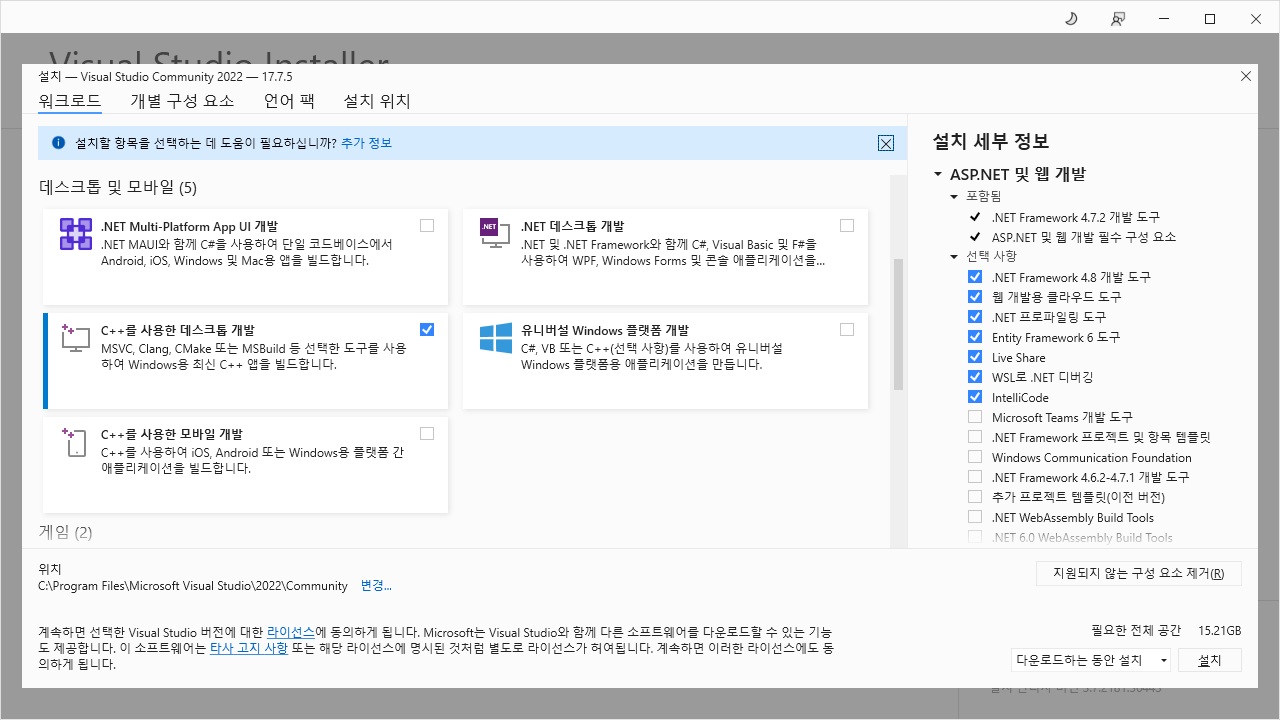Click the 15.21GB required space value

coord(1219,631)
